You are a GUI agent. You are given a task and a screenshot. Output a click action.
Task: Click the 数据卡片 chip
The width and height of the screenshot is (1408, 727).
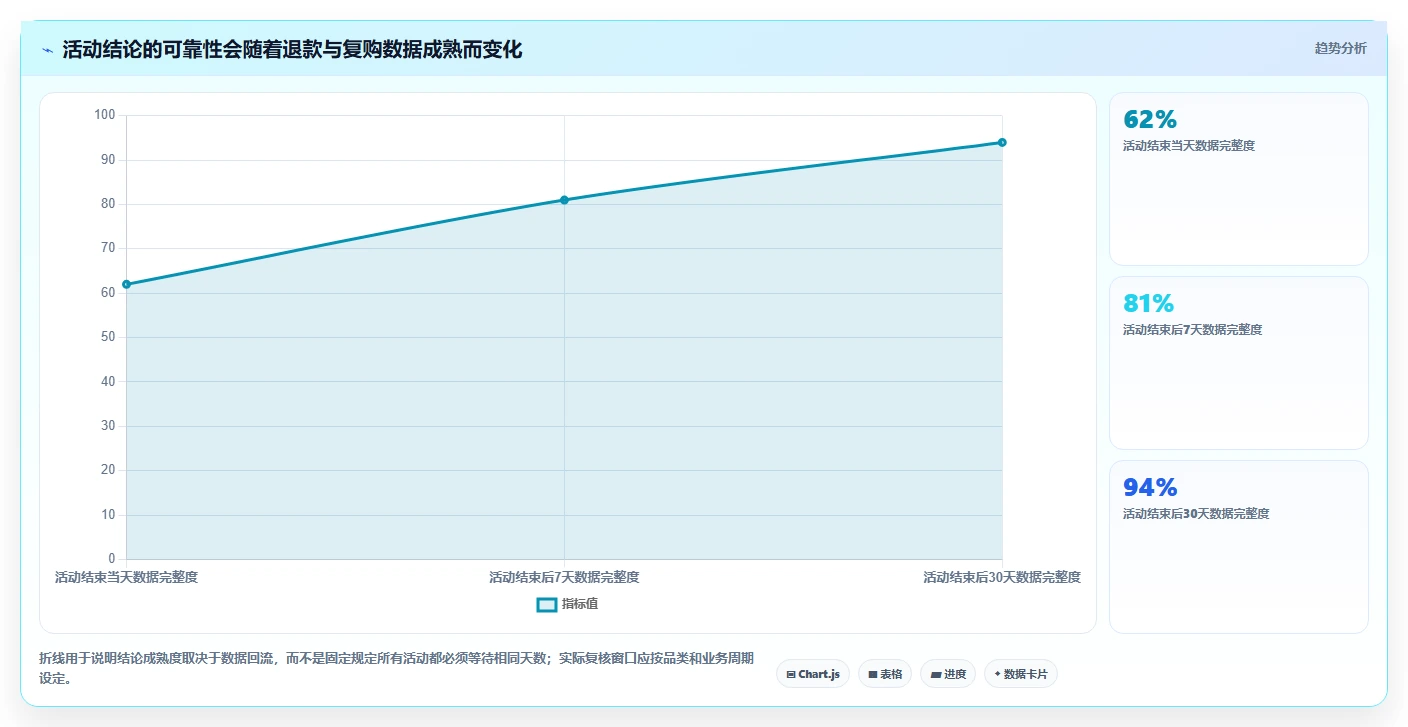1021,674
